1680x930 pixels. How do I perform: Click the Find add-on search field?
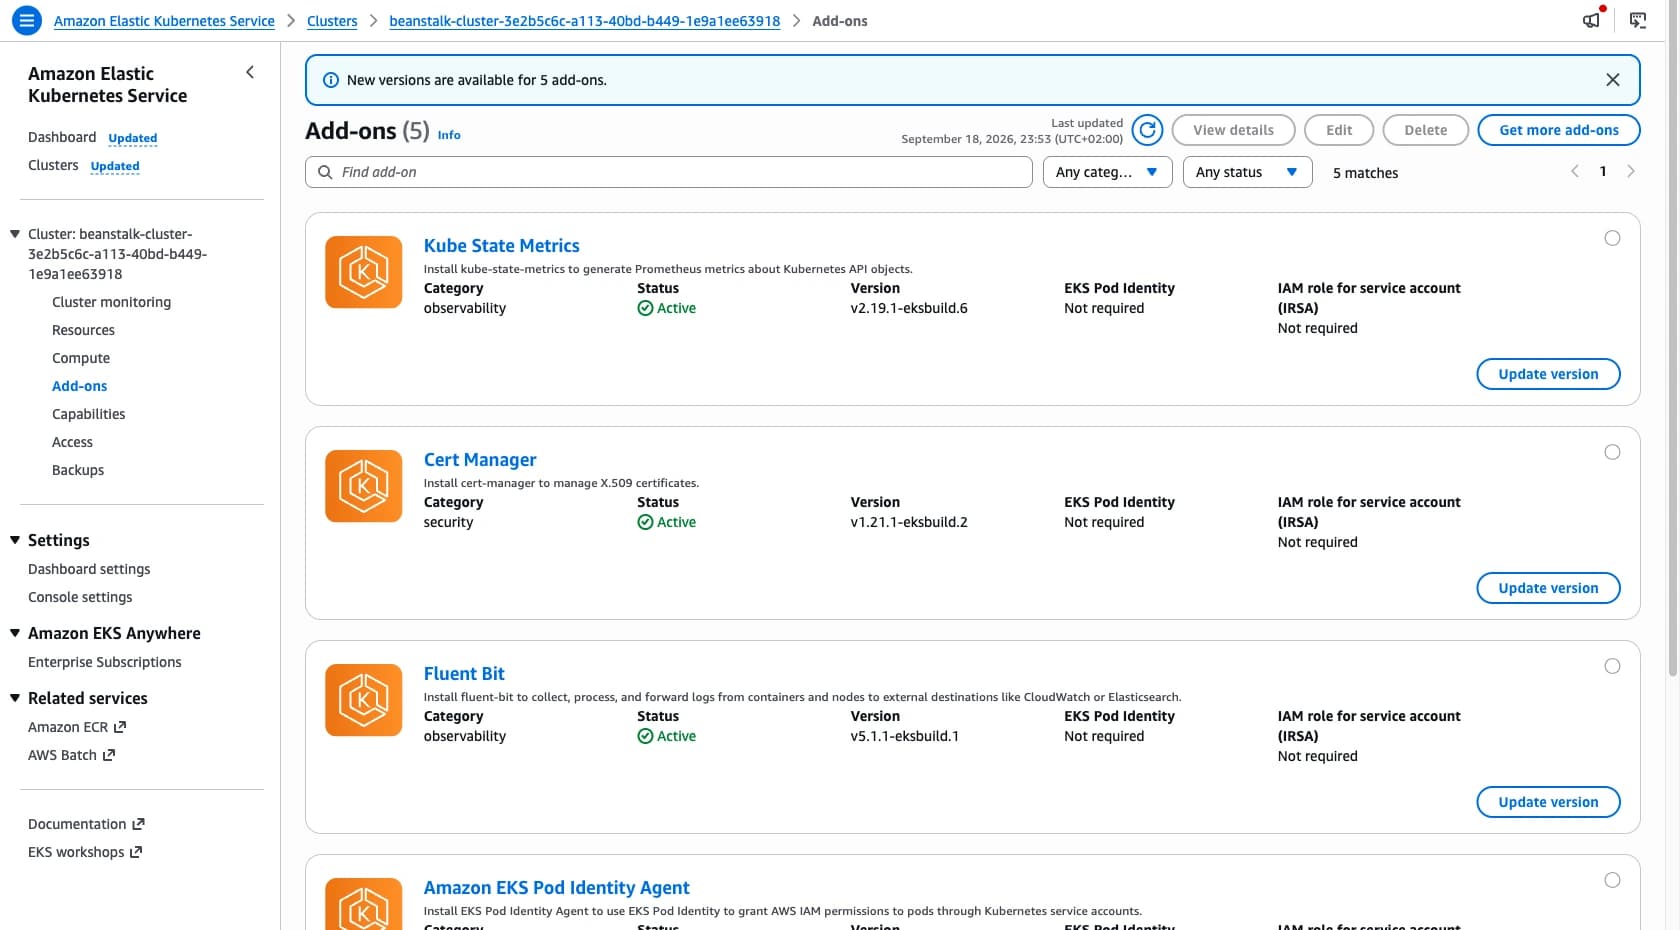pyautogui.click(x=668, y=172)
